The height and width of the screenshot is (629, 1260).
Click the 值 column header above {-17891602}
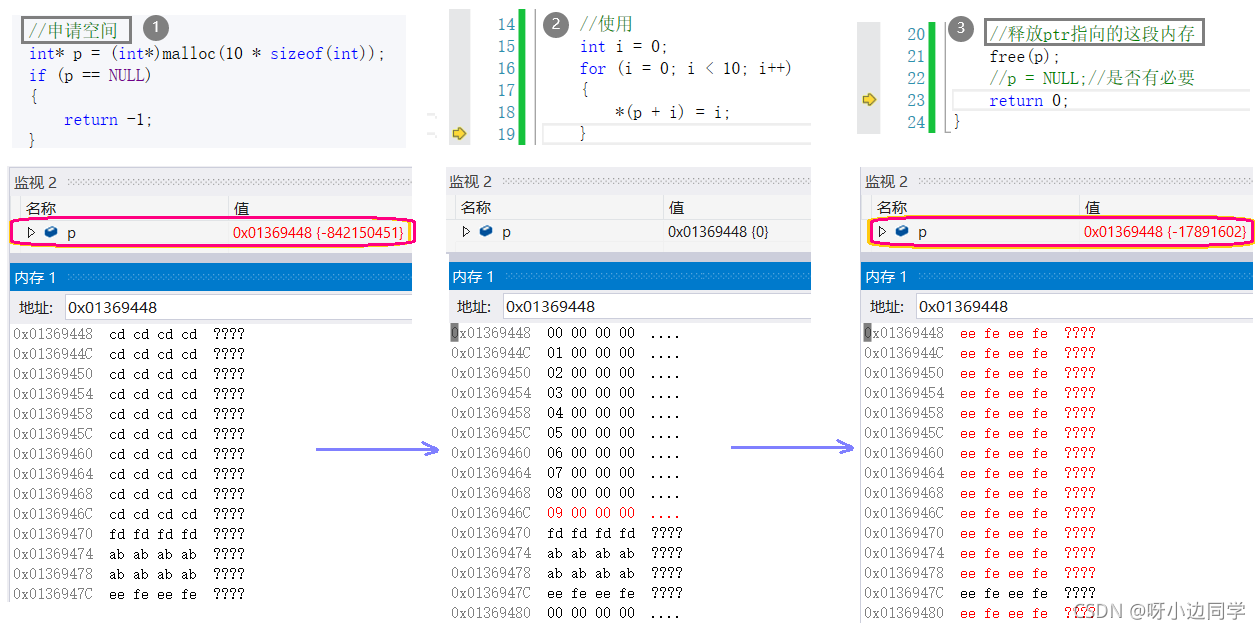point(1093,208)
